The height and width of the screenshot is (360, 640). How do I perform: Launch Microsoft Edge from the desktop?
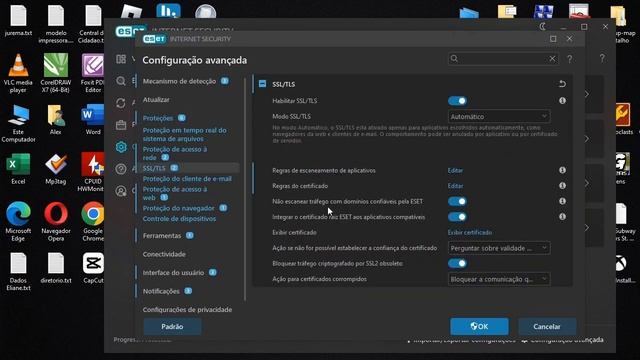(18, 222)
